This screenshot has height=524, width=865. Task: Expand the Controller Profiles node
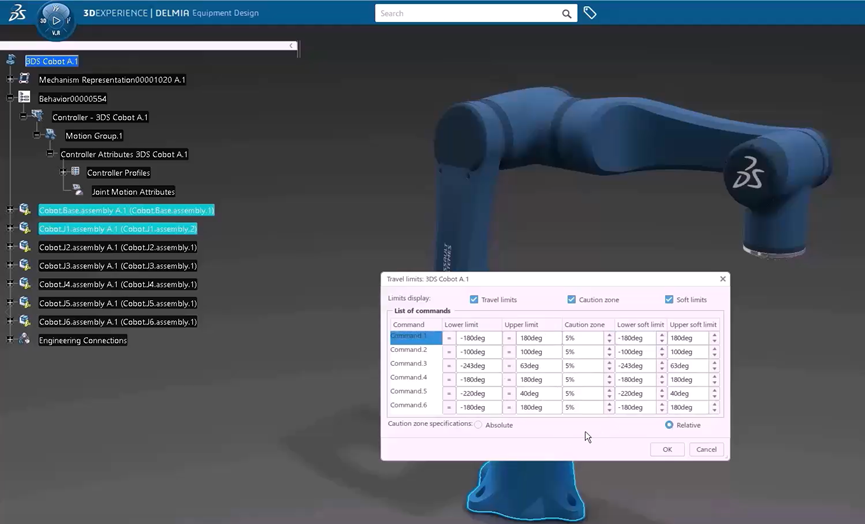tap(62, 172)
